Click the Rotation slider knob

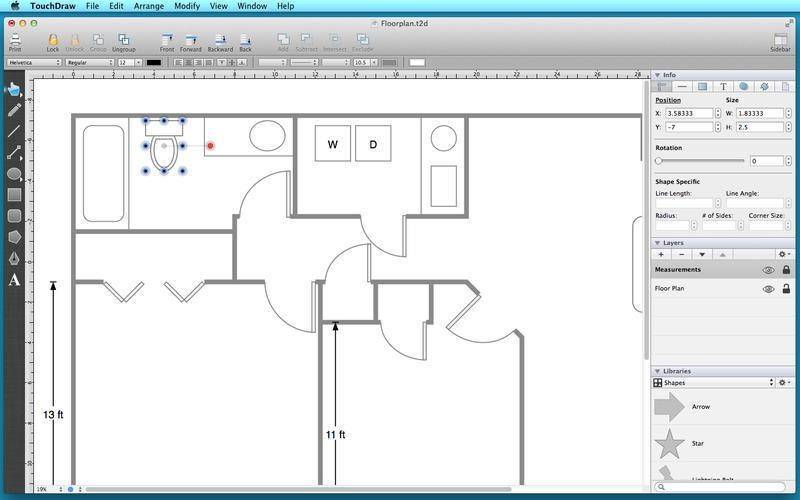point(659,161)
